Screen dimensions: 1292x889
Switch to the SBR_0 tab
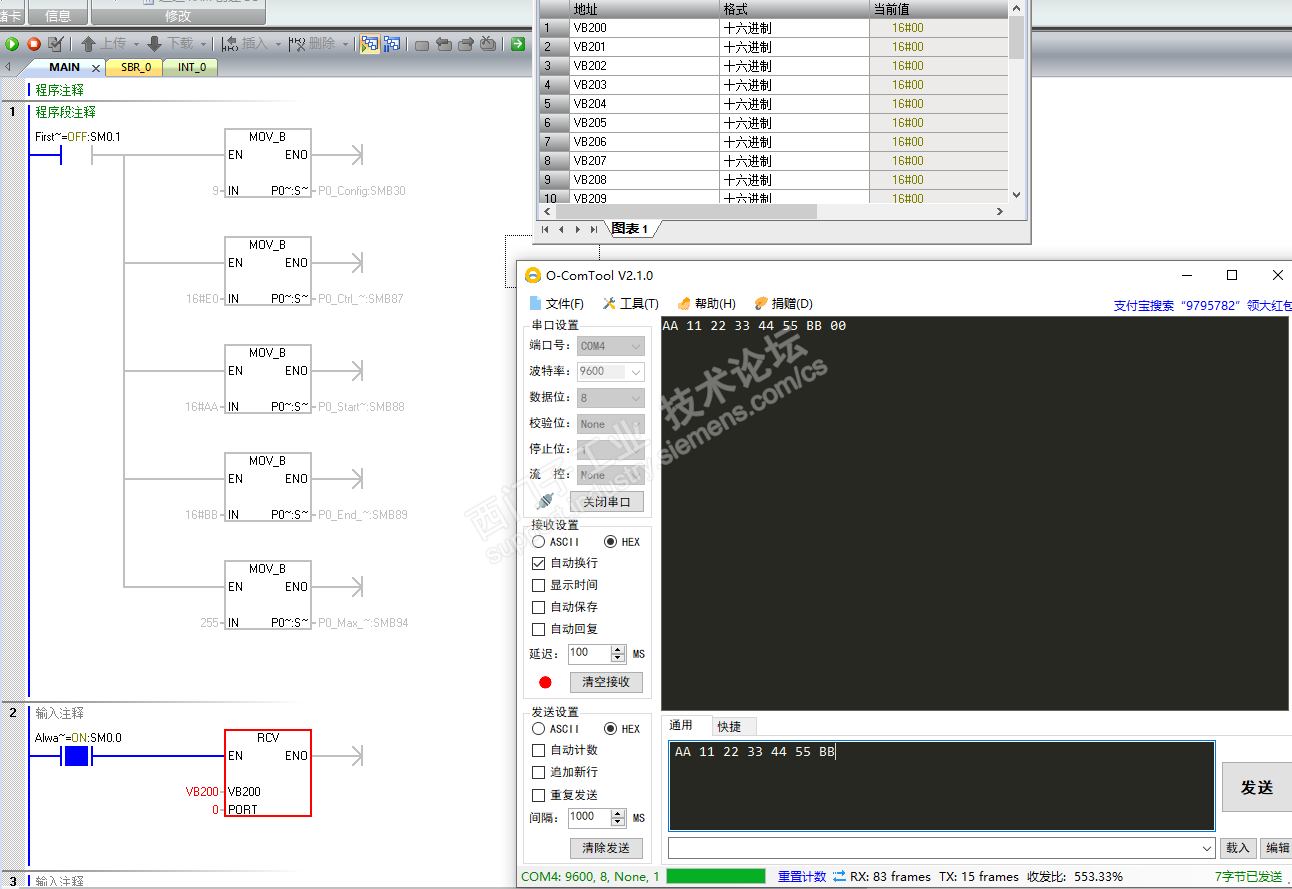[x=136, y=68]
